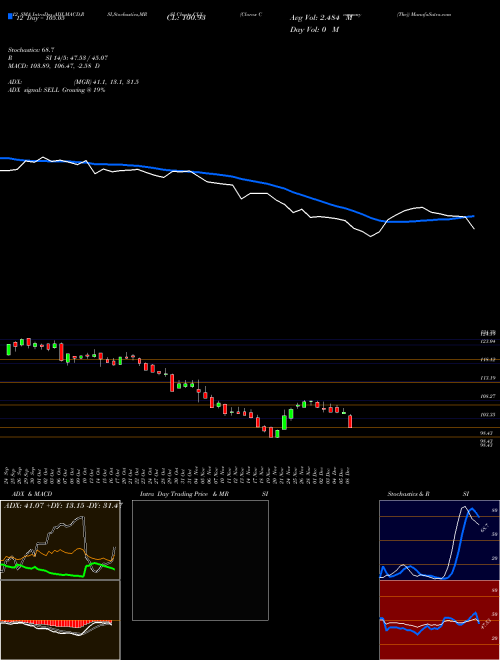Click the 'Avg Vol: 2.484 M' text
This screenshot has height=660, width=500.
tap(320, 18)
